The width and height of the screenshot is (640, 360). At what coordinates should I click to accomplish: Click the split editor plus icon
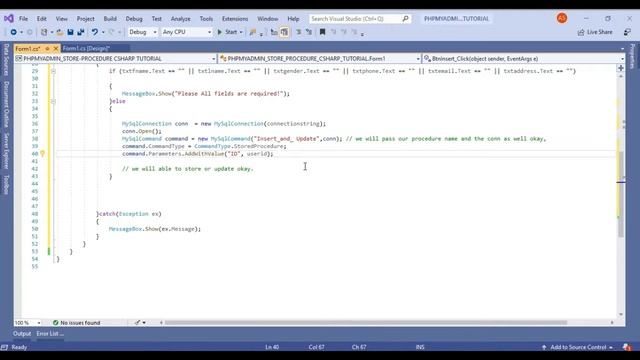click(621, 68)
